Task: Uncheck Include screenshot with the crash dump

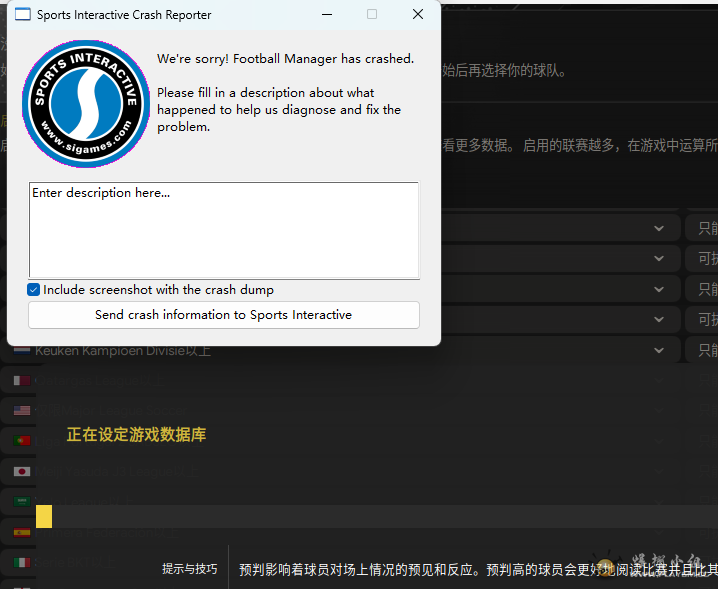Action: point(33,289)
